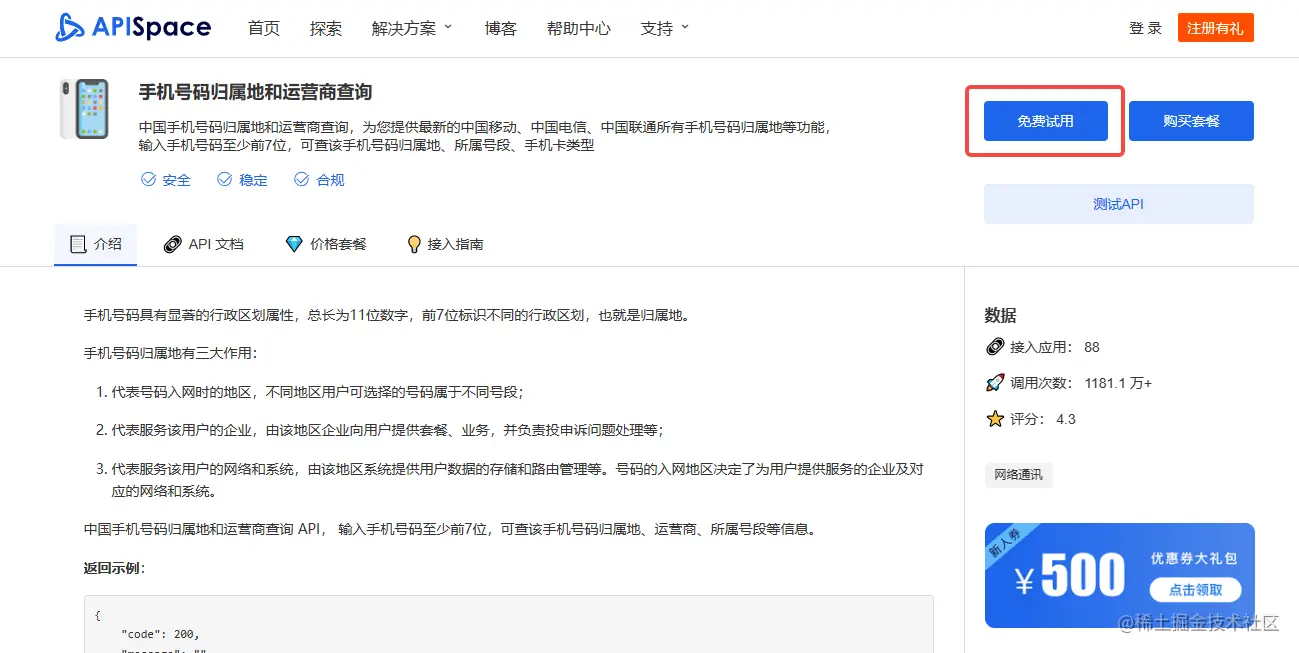The height and width of the screenshot is (653, 1299).
Task: Click the 价格套餐 diamond icon
Action: 293,244
